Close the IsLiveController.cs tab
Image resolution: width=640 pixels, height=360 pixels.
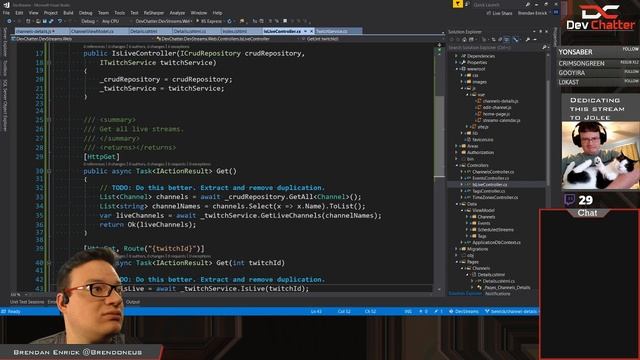click(x=312, y=31)
